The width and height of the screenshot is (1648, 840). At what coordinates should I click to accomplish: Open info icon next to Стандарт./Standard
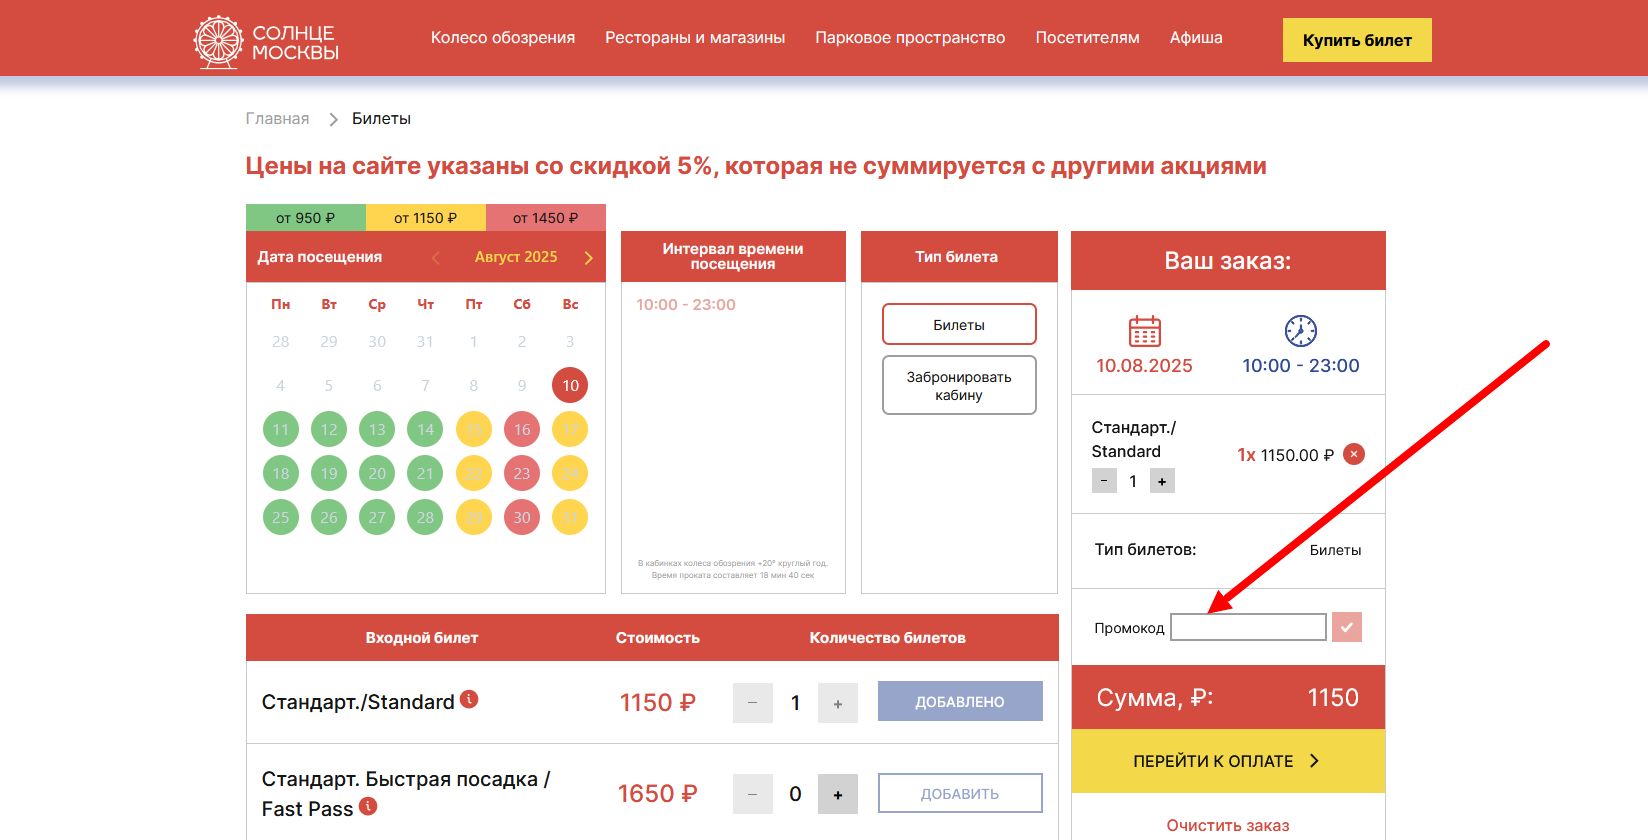point(469,700)
